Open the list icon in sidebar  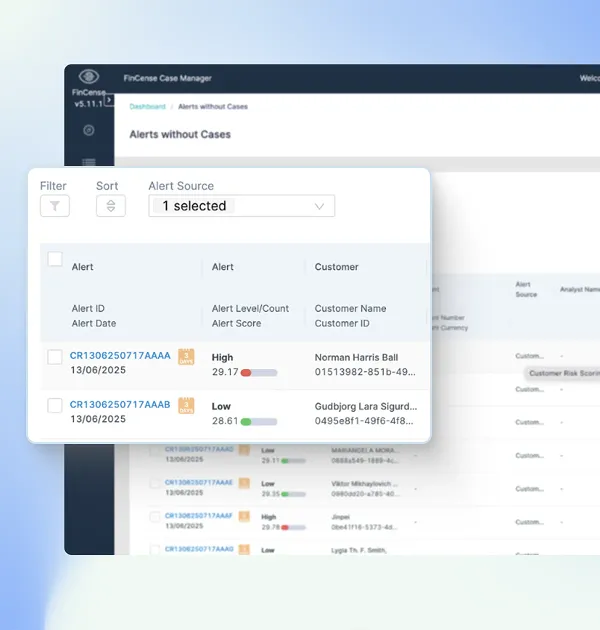89,162
